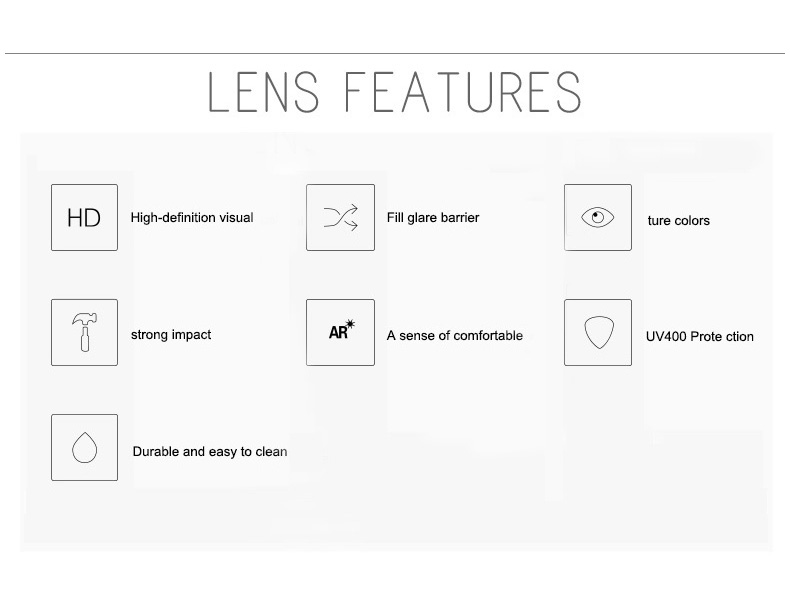Select the crossed-arrows glare barrier icon
790x611 pixels.
[x=340, y=217]
